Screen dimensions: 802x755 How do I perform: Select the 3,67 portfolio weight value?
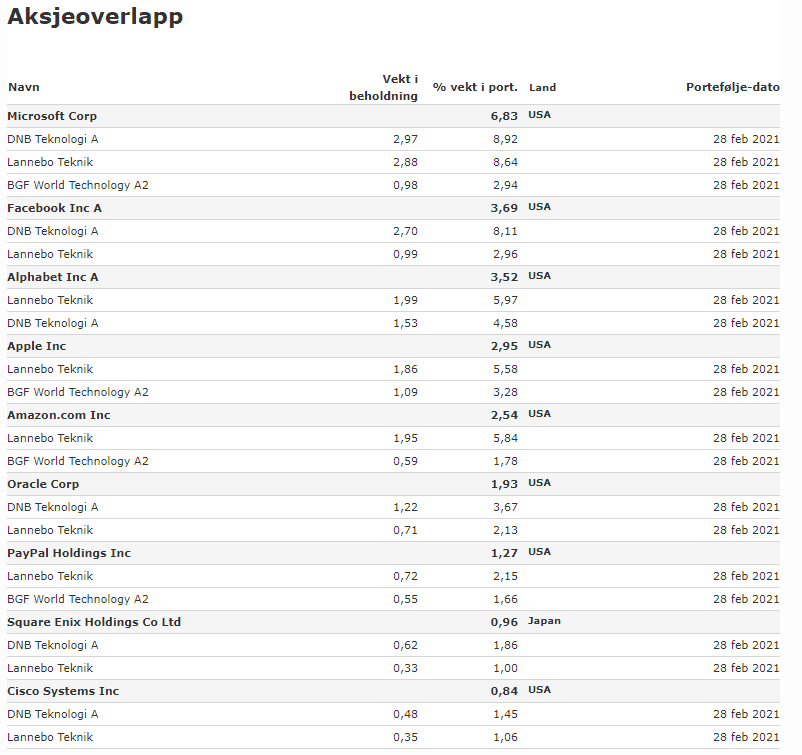(505, 507)
